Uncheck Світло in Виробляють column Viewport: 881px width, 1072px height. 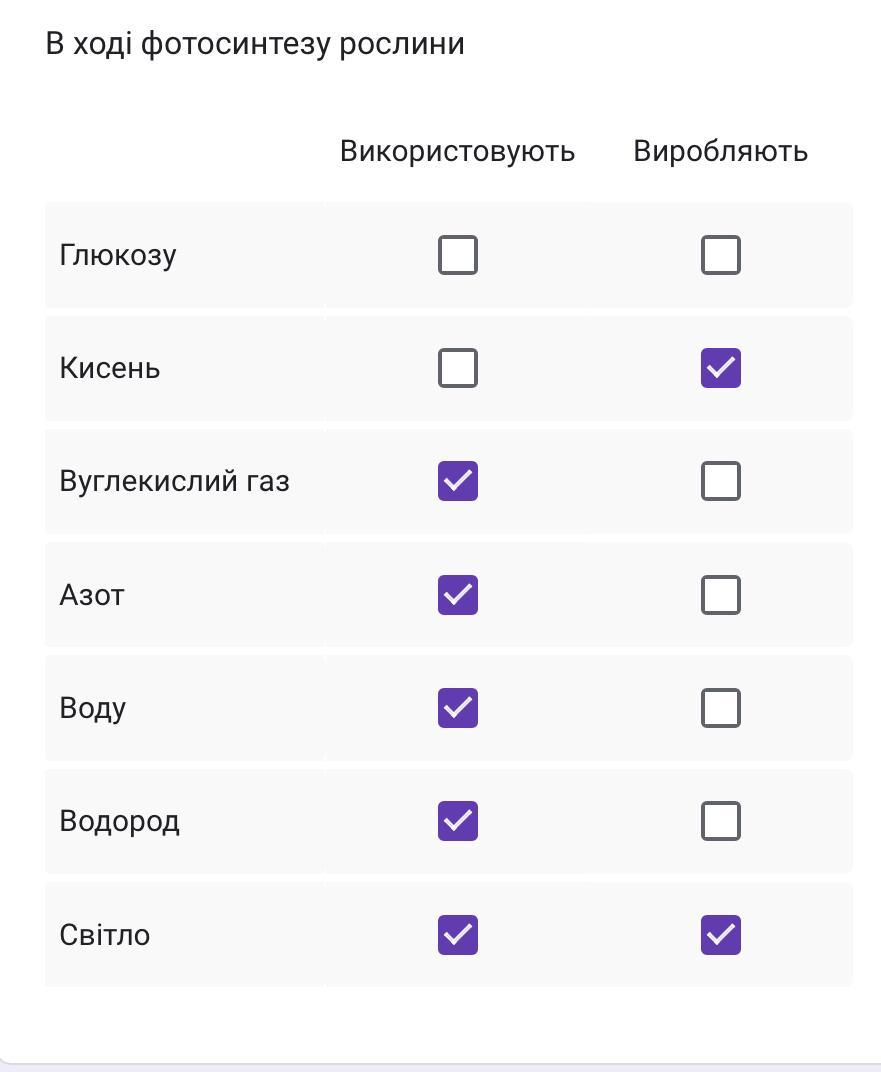point(720,935)
